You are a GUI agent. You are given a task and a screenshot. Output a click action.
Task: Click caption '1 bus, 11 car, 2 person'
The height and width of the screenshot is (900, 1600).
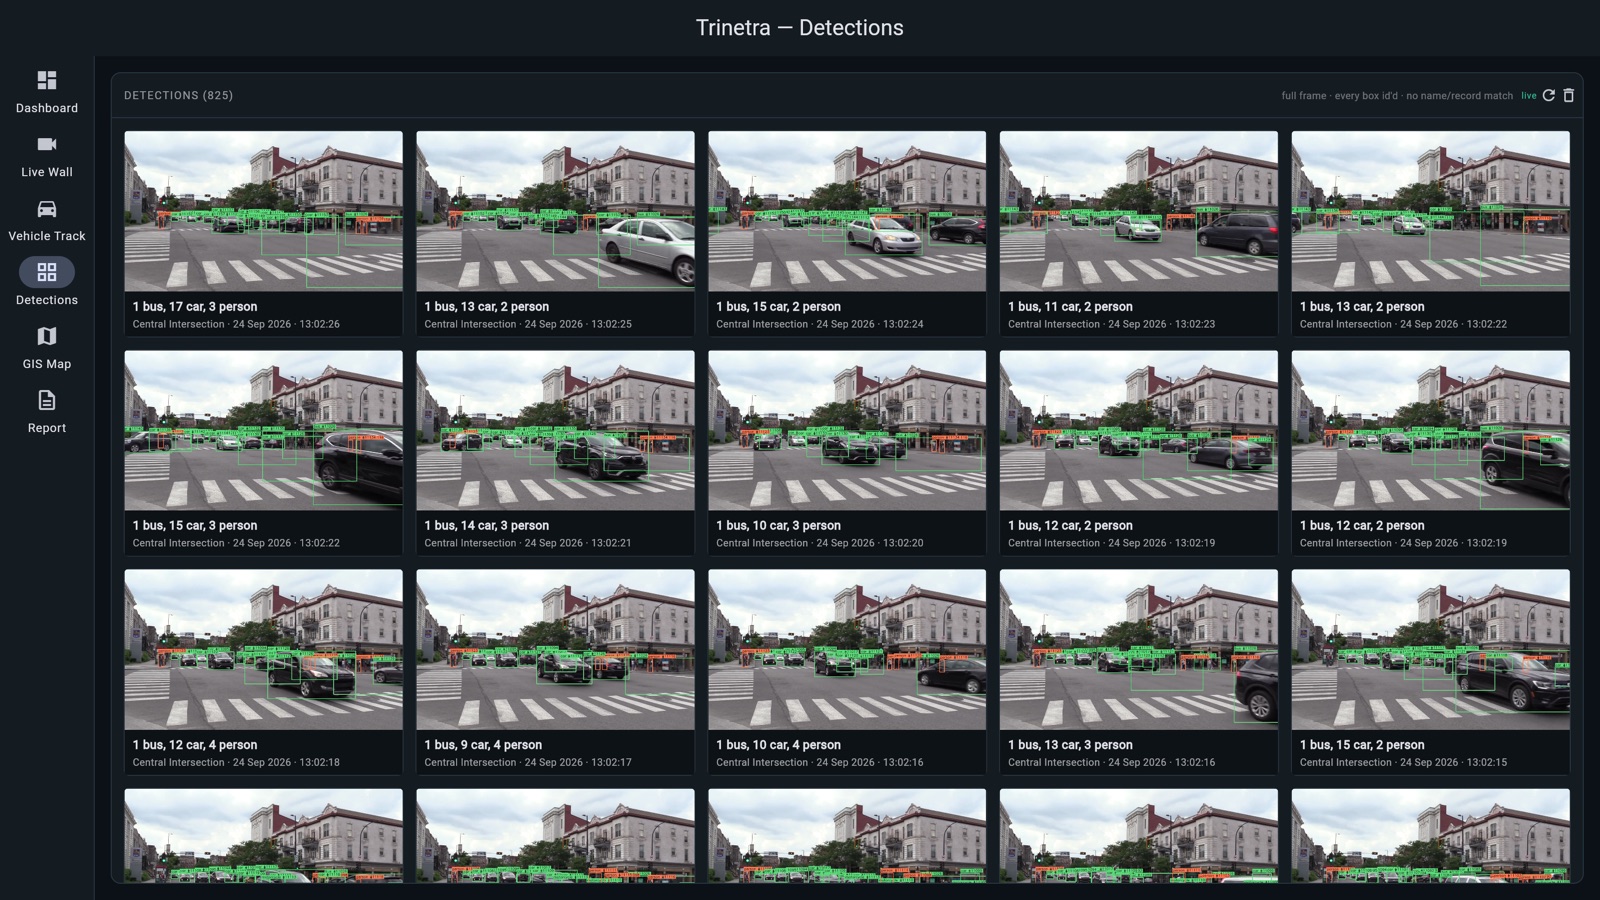(x=1070, y=307)
